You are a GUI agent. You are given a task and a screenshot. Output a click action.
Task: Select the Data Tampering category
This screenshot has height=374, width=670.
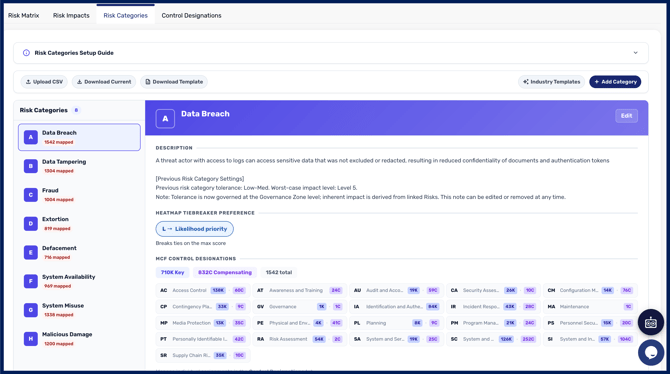(79, 166)
